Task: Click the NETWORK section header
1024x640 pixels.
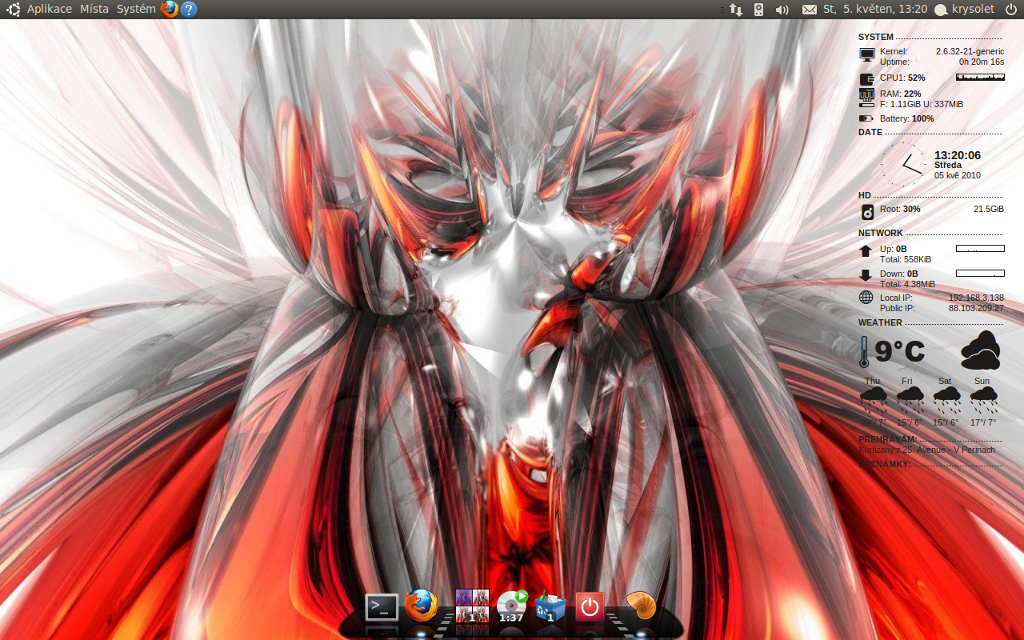Action: [880, 233]
